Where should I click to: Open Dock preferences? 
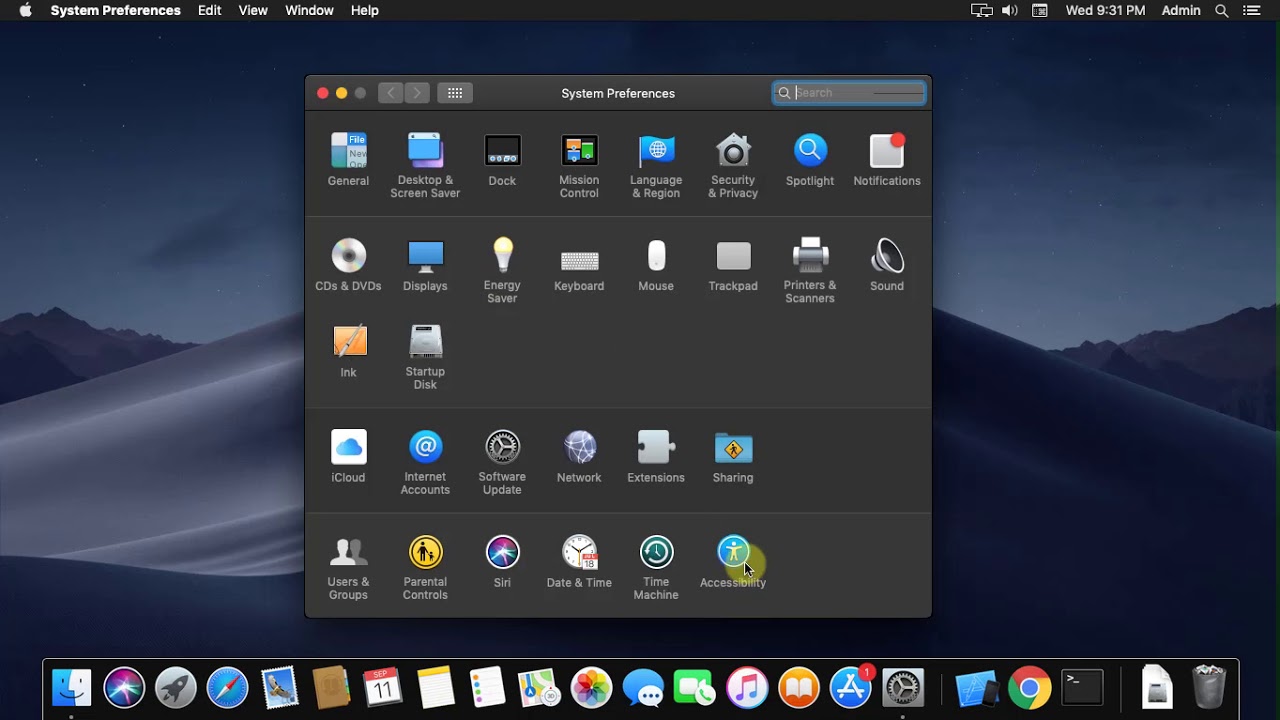click(502, 160)
